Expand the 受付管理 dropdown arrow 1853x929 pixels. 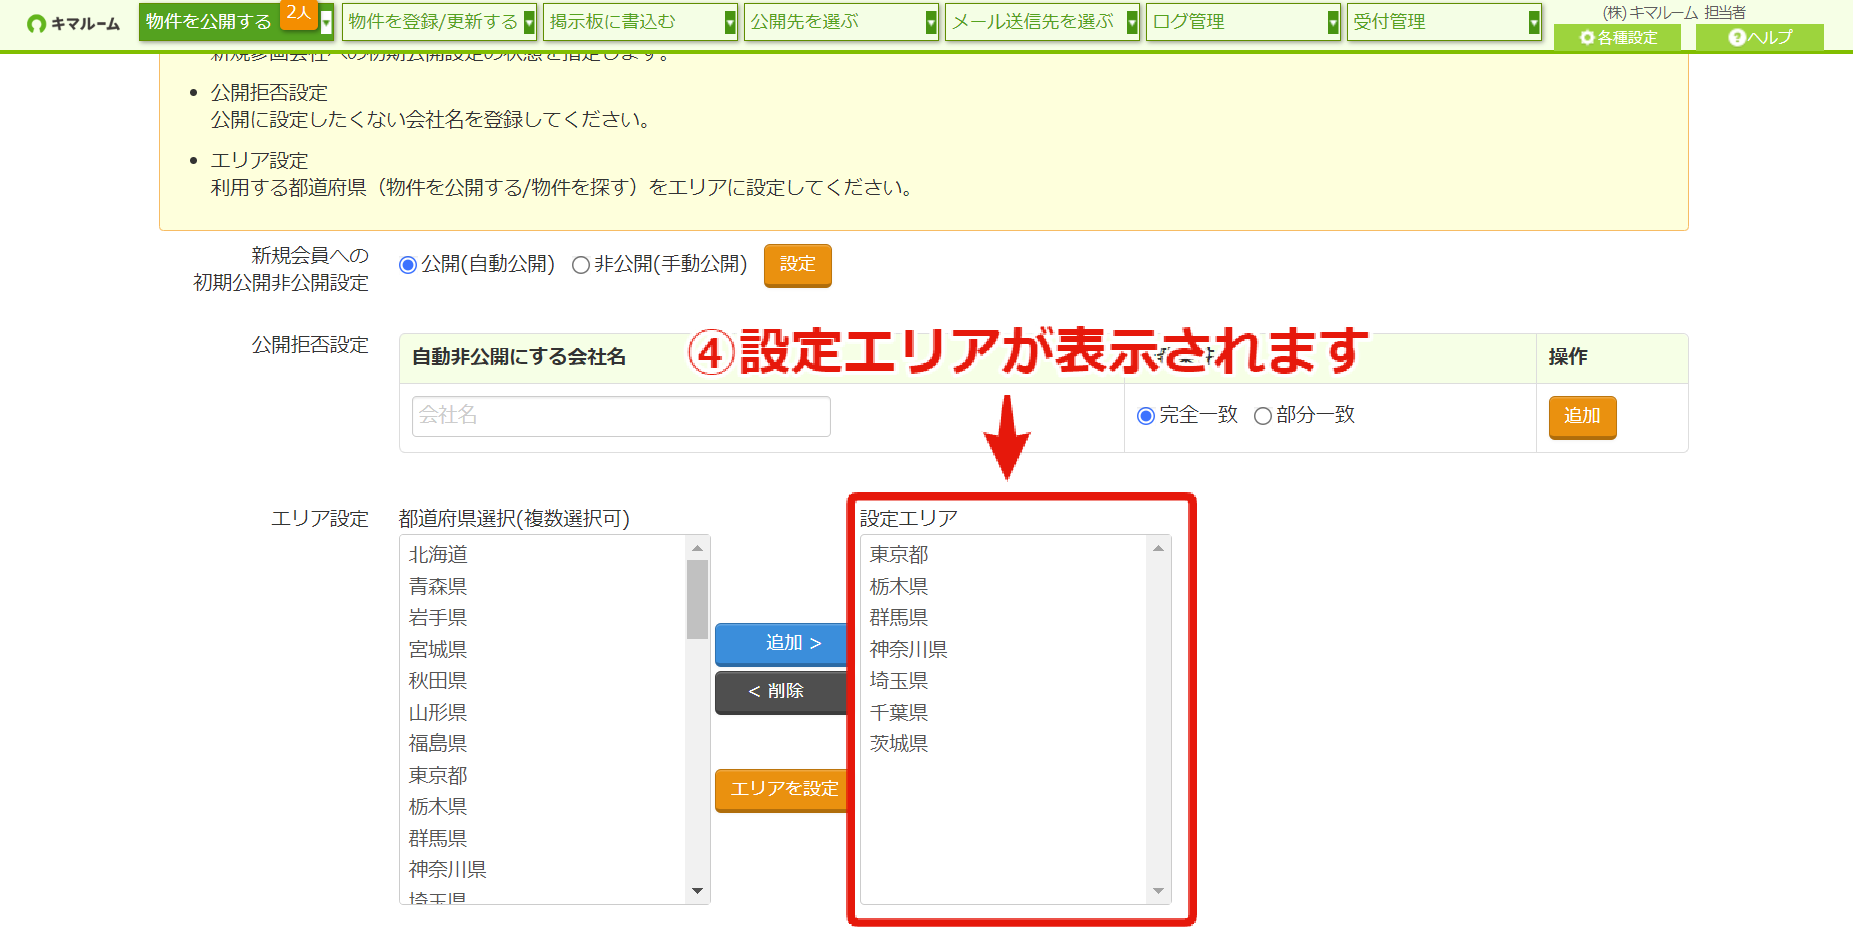[x=1535, y=23]
